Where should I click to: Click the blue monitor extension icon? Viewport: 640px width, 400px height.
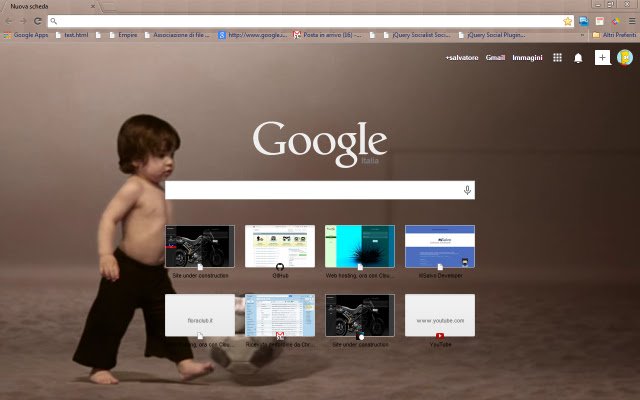click(584, 21)
